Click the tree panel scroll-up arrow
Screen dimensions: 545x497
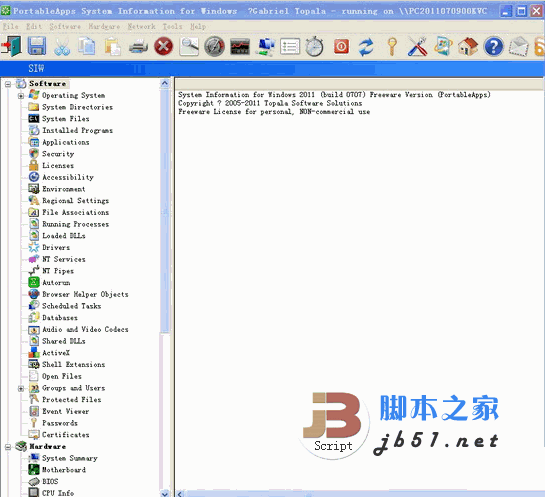tap(165, 83)
